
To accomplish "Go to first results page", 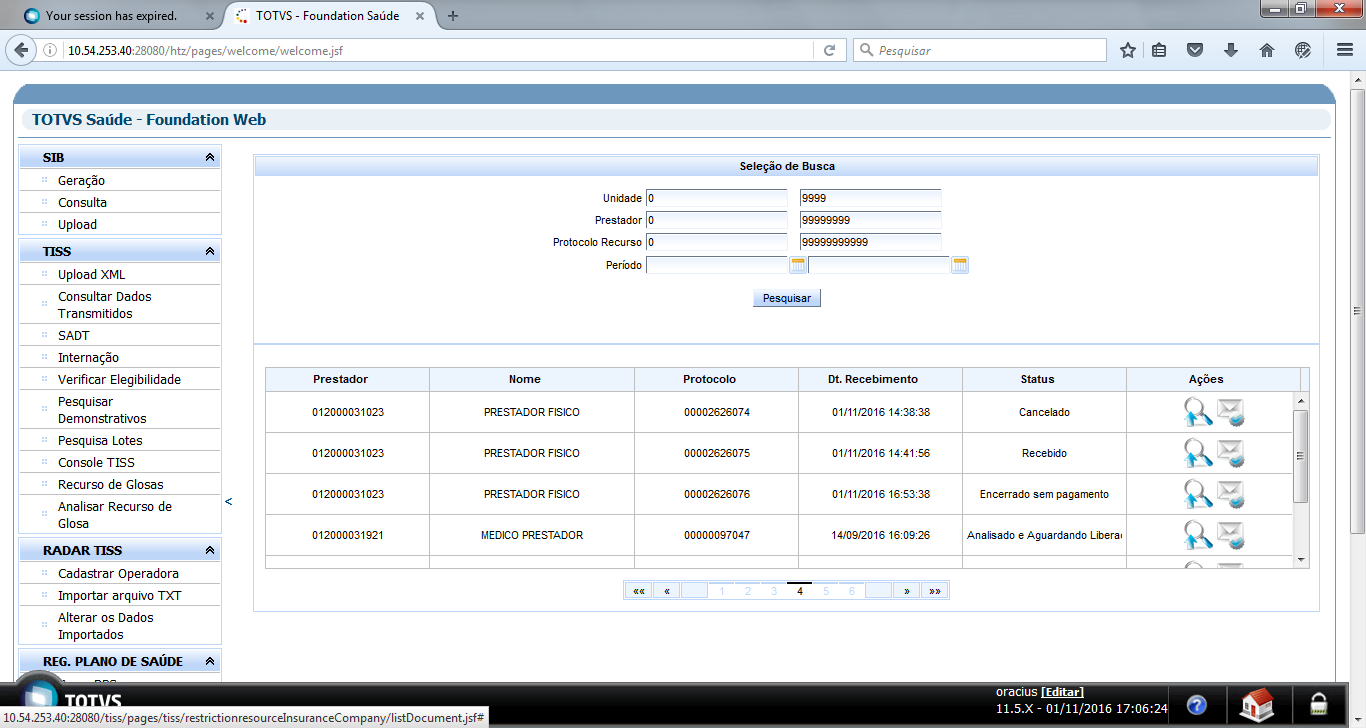I will tap(638, 591).
